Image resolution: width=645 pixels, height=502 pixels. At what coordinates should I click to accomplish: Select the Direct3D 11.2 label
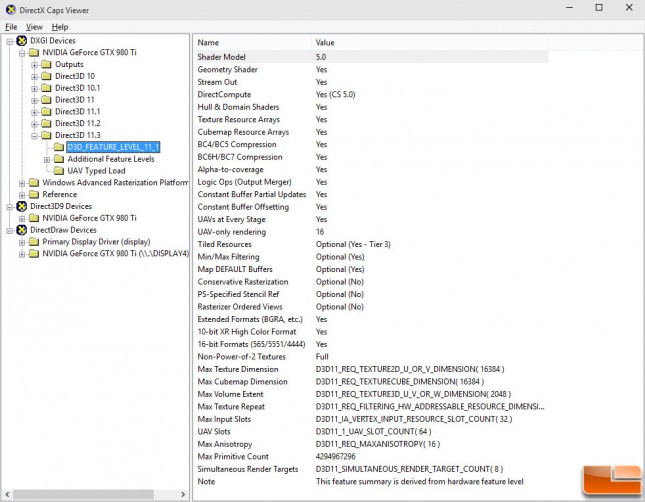(x=78, y=123)
